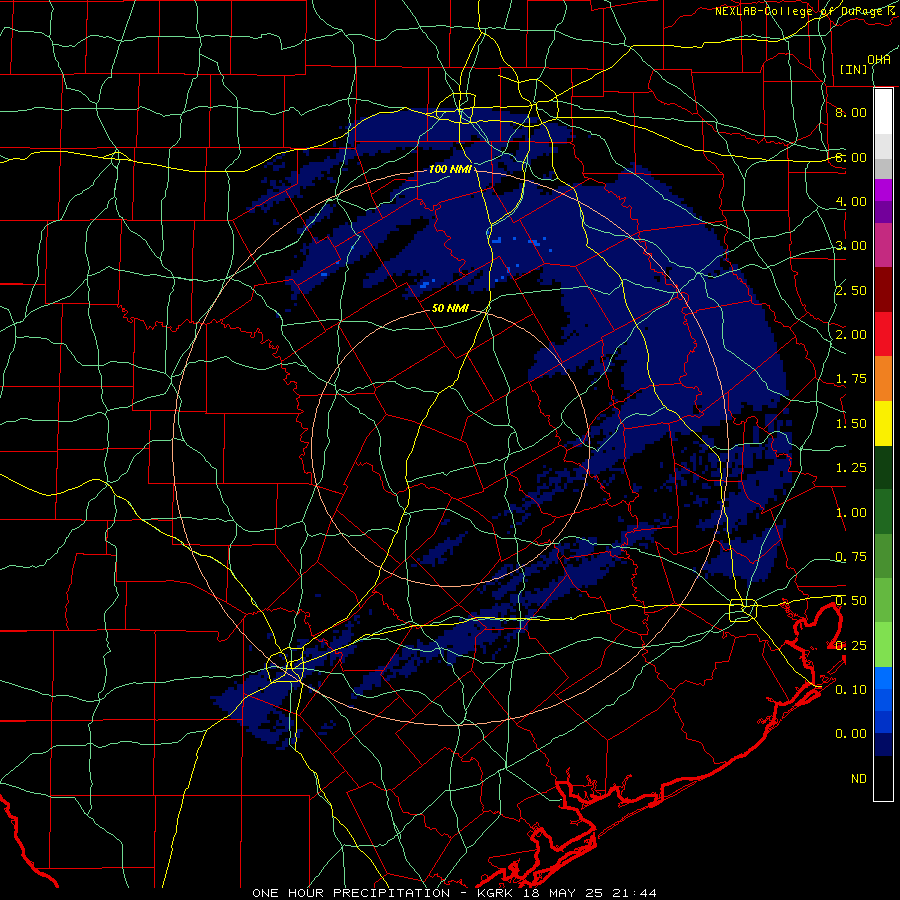Click the 2.00 legend label

[x=851, y=335]
